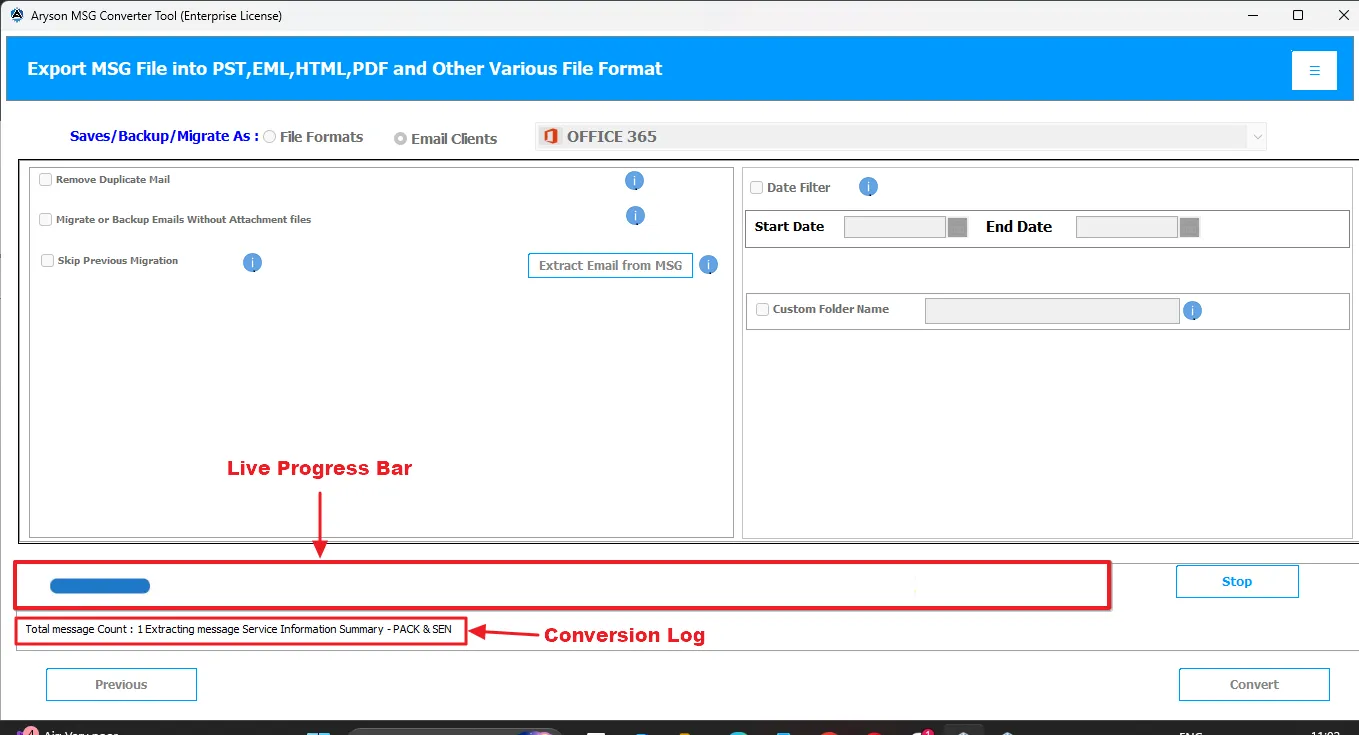Click info icon for Remove Duplicate Mail

click(634, 181)
